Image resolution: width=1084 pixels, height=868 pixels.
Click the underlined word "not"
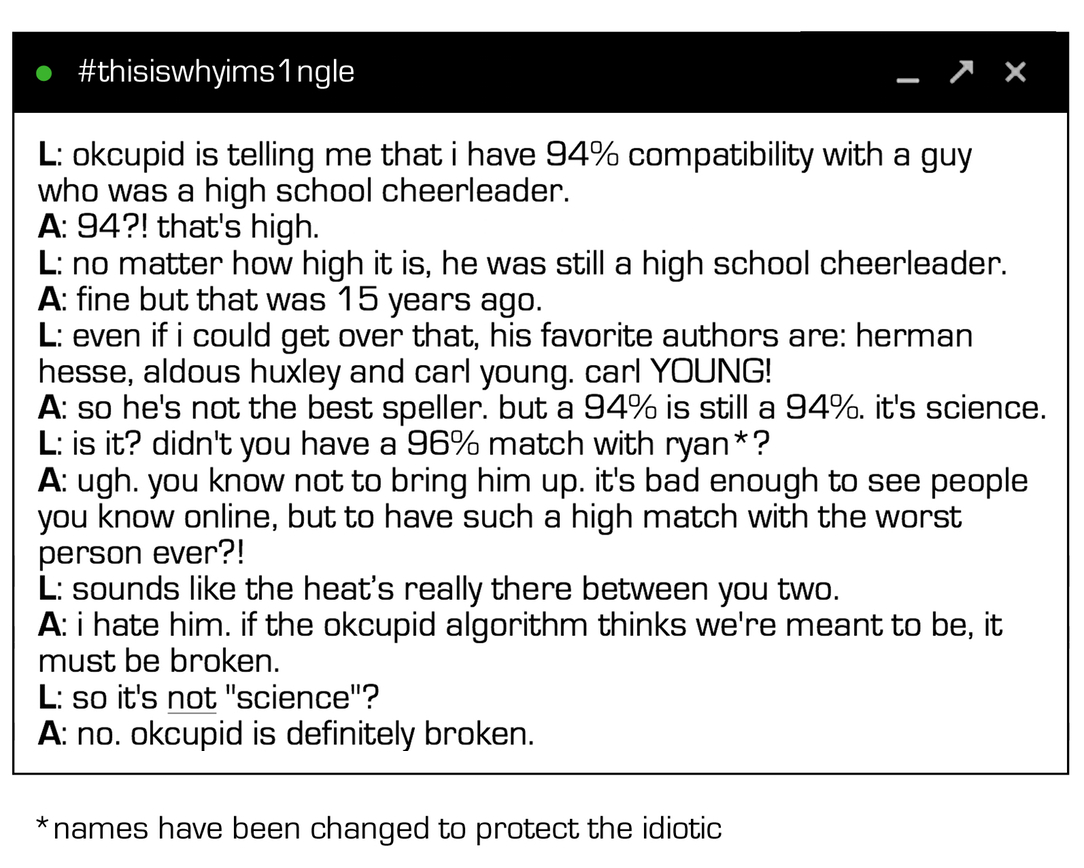pyautogui.click(x=191, y=698)
